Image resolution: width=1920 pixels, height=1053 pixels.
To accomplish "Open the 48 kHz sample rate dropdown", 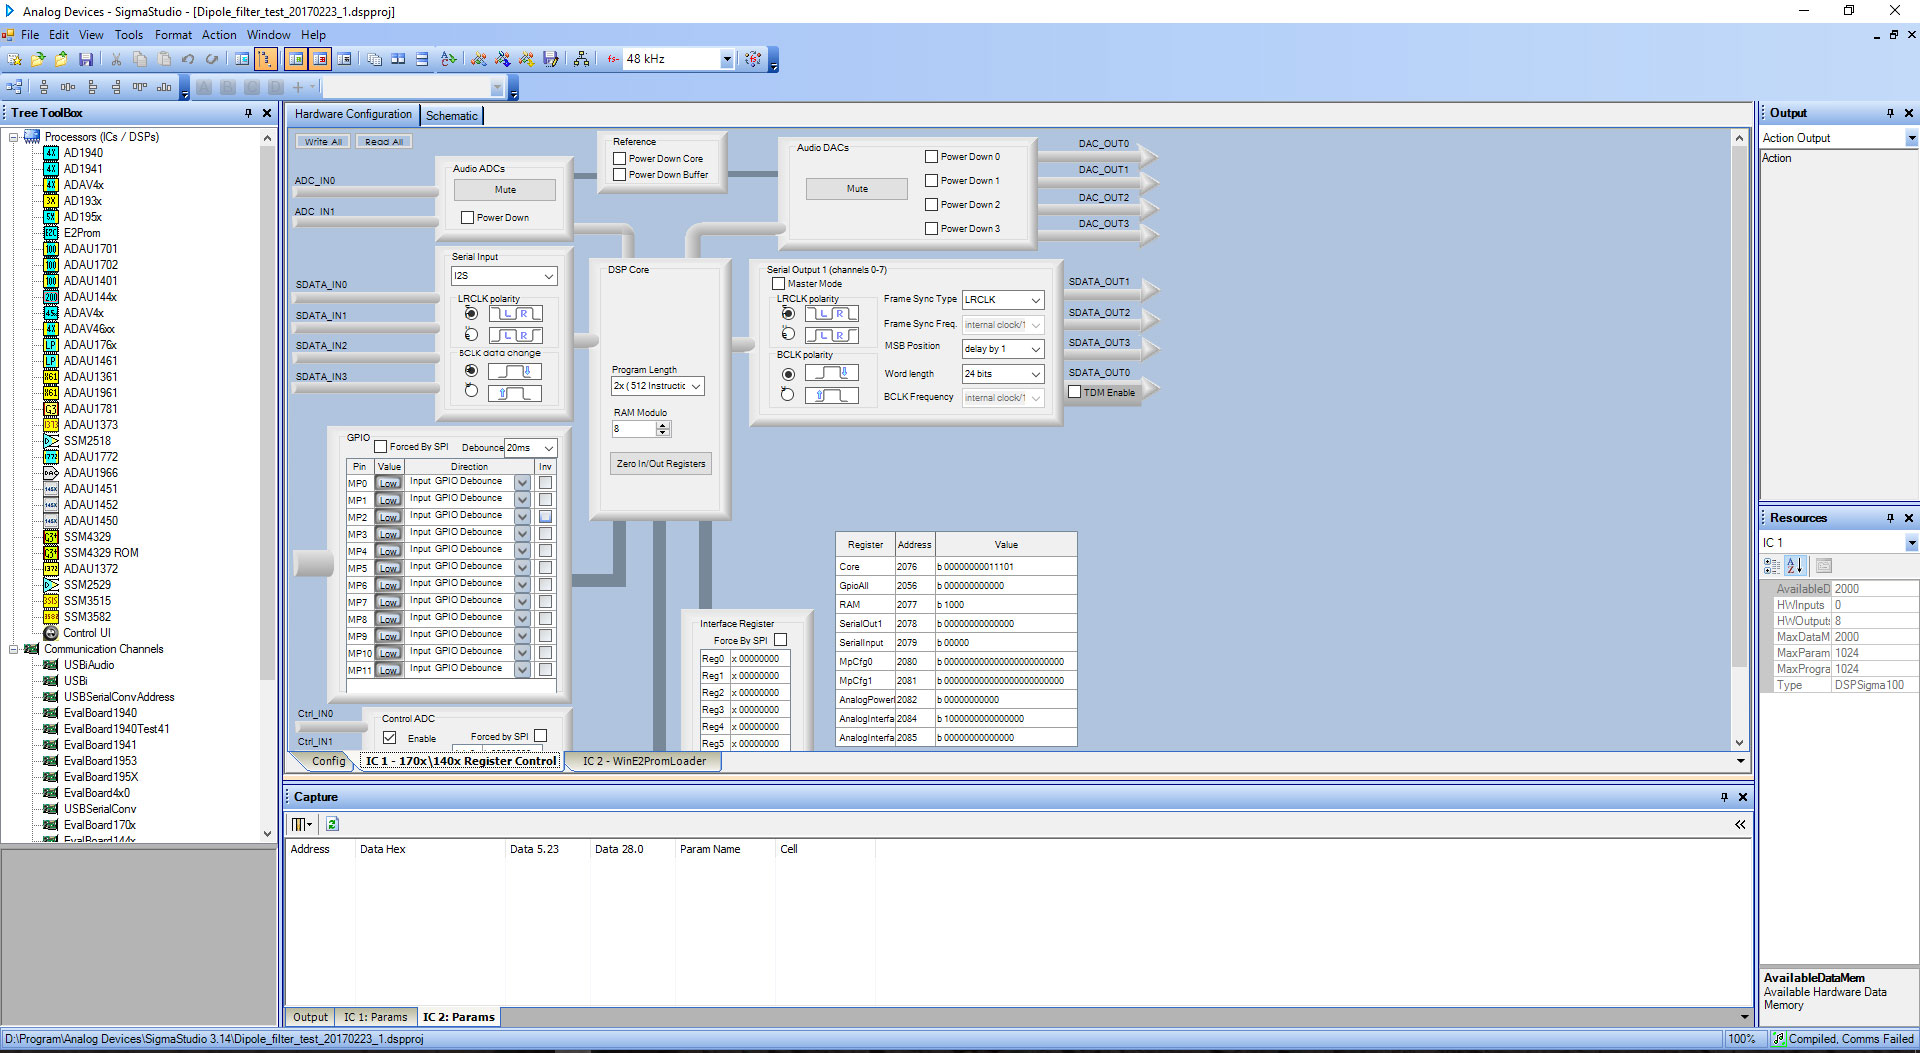I will coord(727,59).
